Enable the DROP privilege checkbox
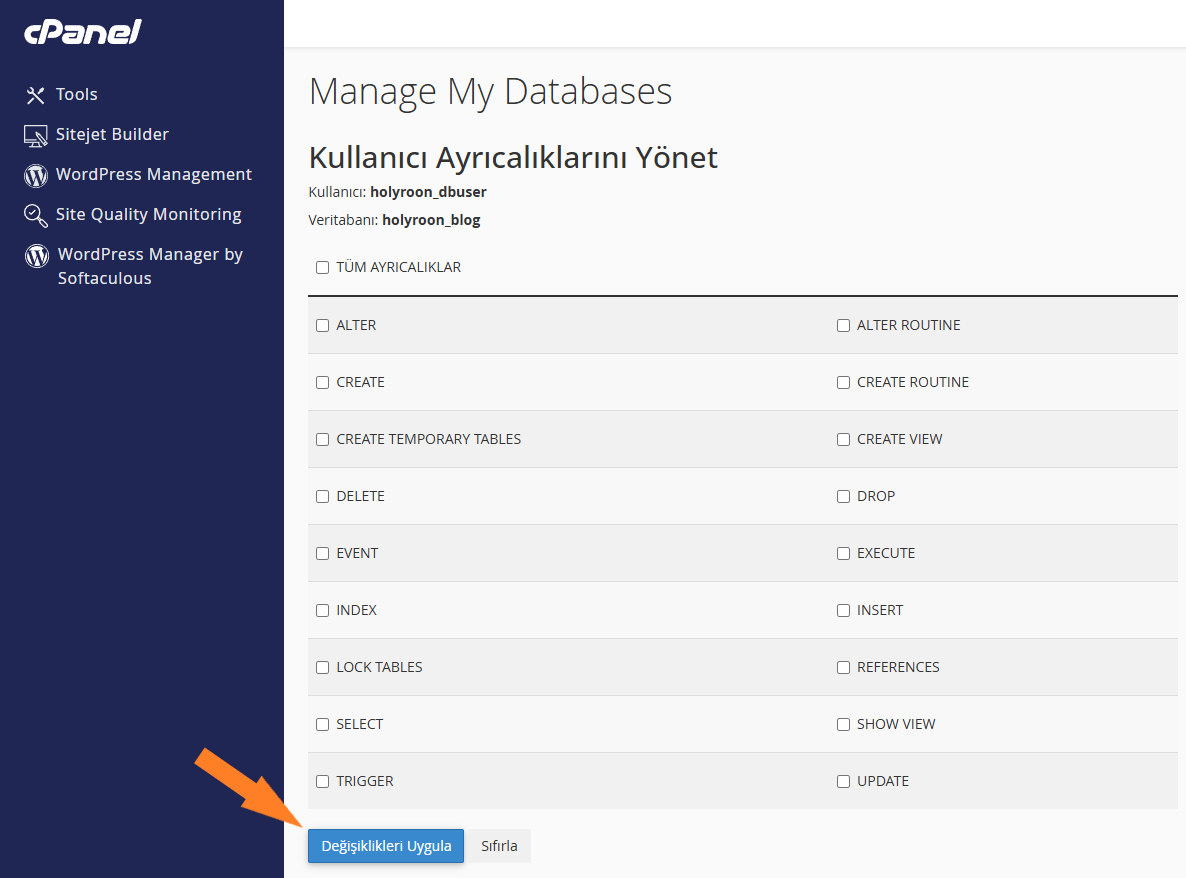This screenshot has width=1186, height=878. coord(843,496)
